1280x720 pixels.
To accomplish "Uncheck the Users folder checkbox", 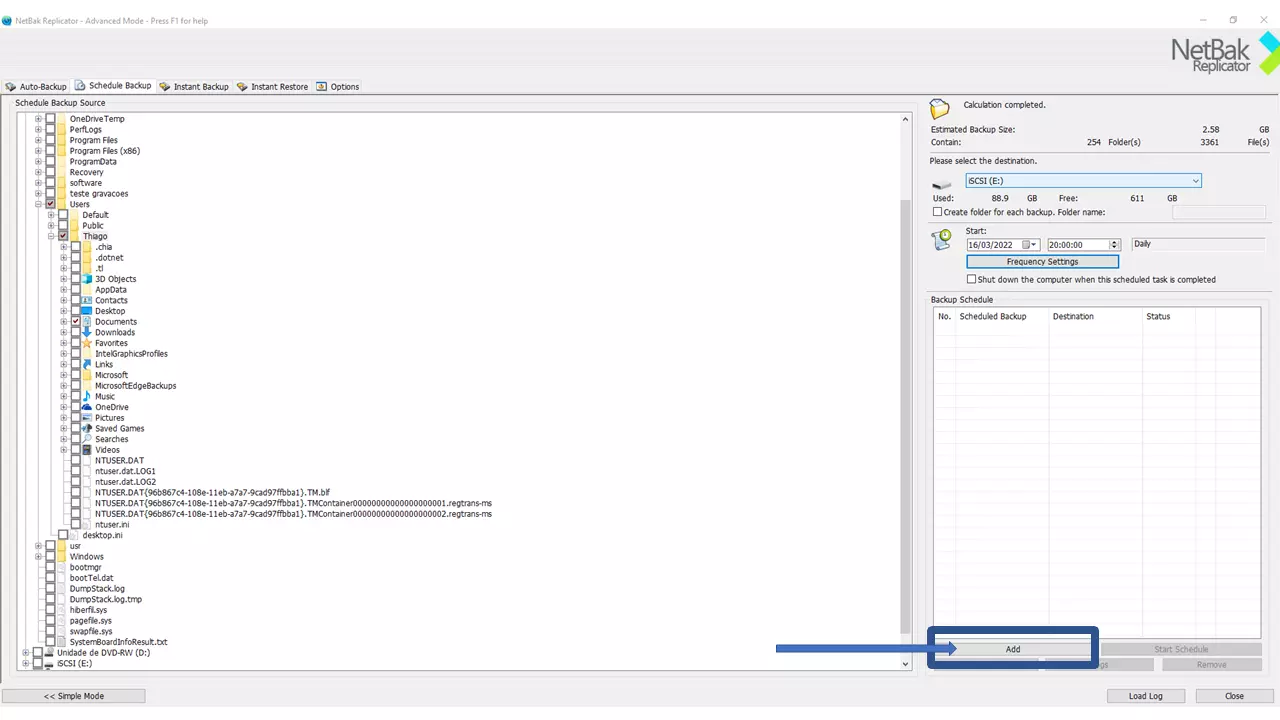I will click(x=50, y=204).
